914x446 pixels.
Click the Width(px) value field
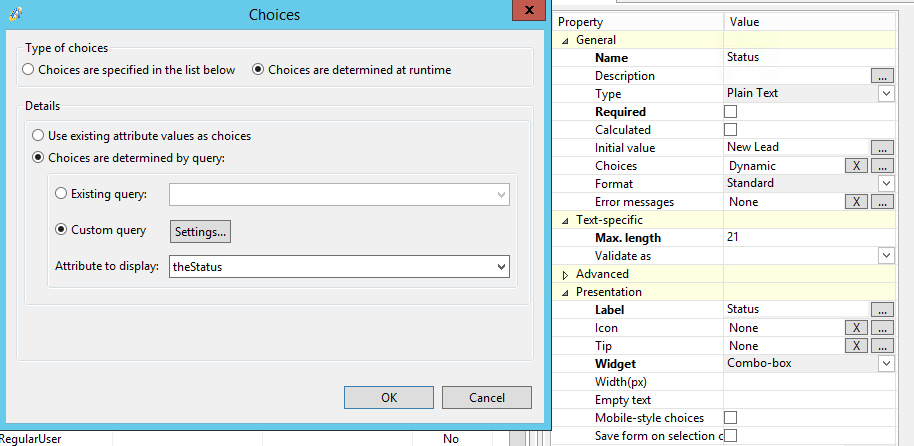click(809, 382)
